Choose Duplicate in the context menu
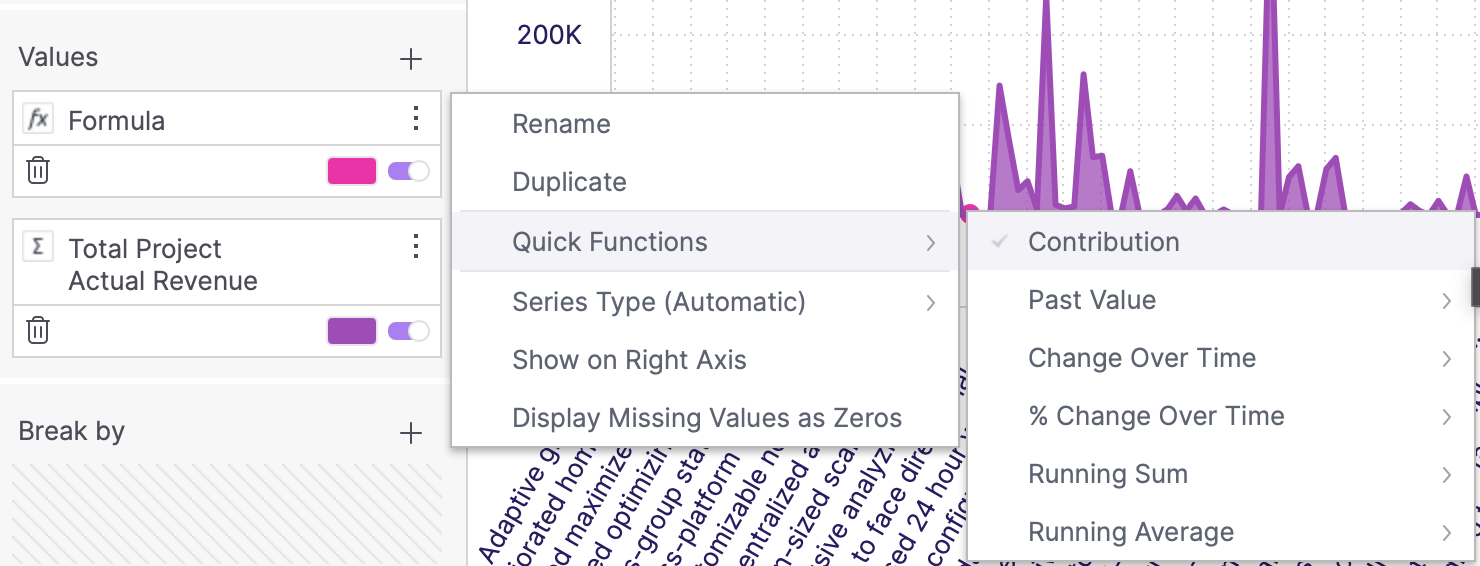 tap(705, 182)
